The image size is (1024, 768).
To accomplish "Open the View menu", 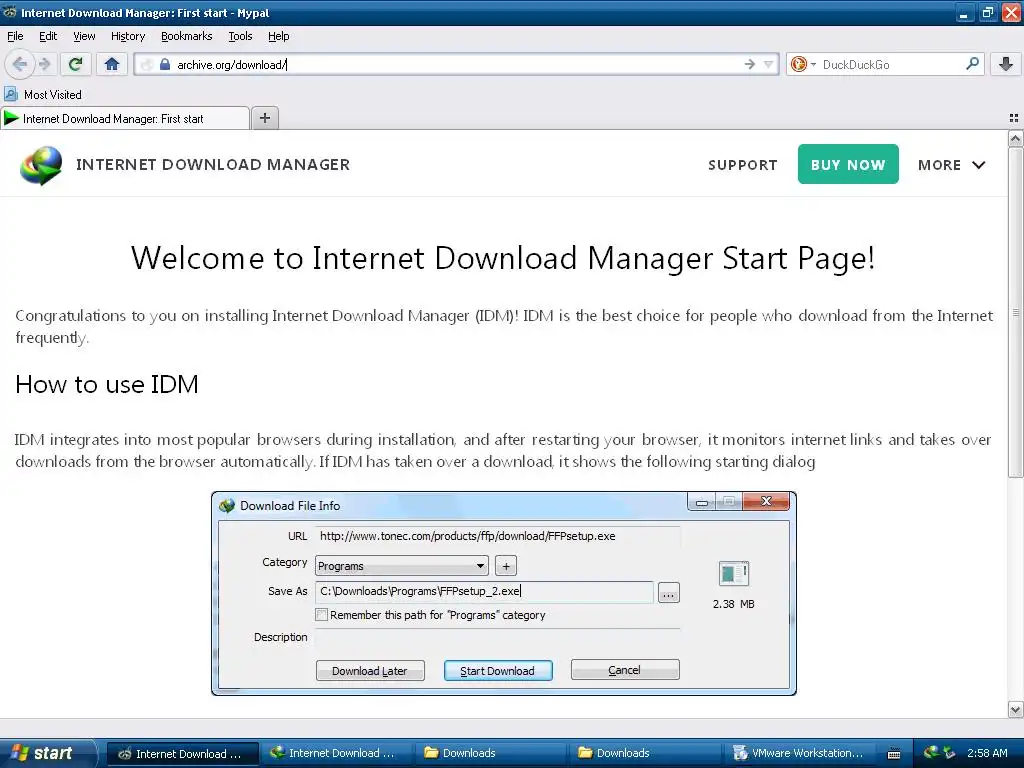I will tap(84, 36).
